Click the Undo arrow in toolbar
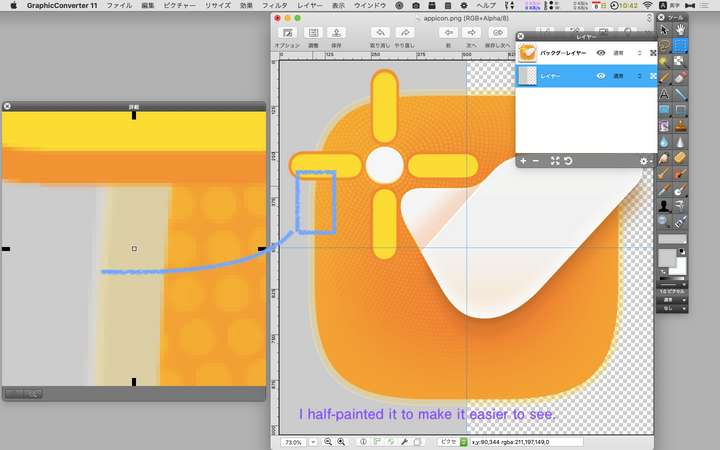The image size is (720, 450). point(380,33)
